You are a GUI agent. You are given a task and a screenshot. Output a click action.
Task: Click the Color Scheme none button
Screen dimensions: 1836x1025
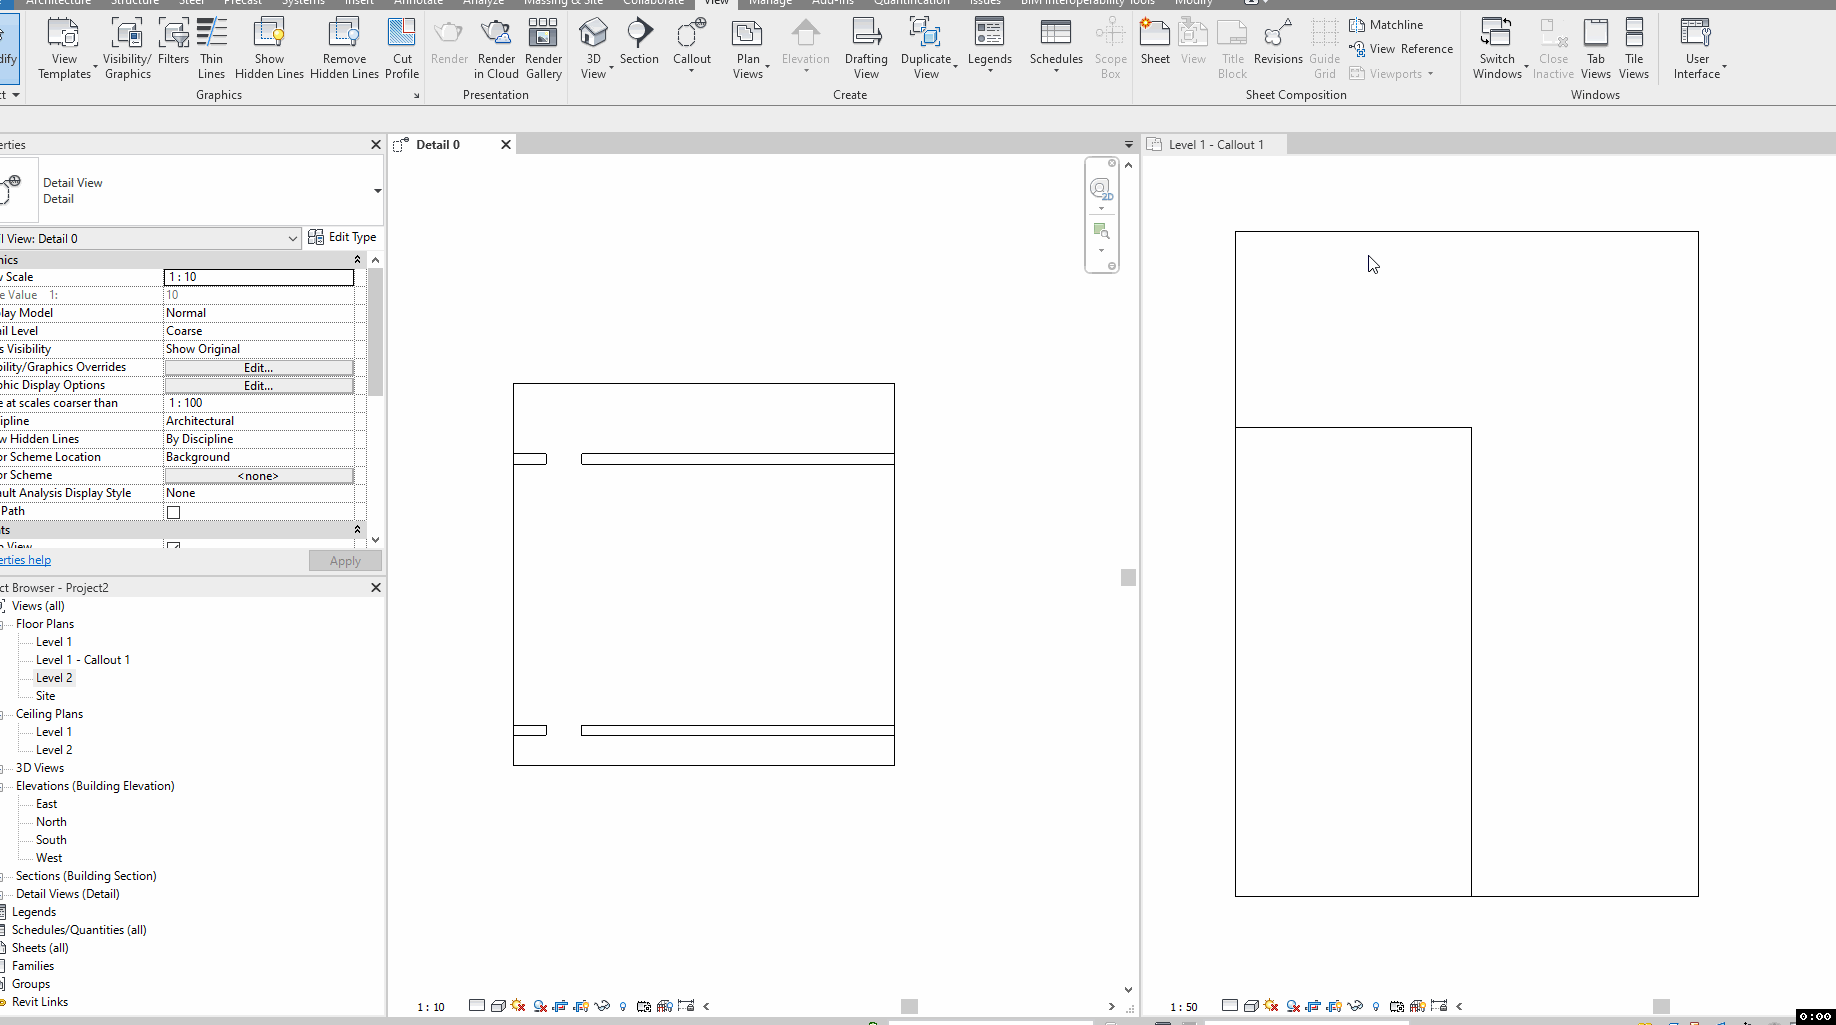pyautogui.click(x=259, y=475)
